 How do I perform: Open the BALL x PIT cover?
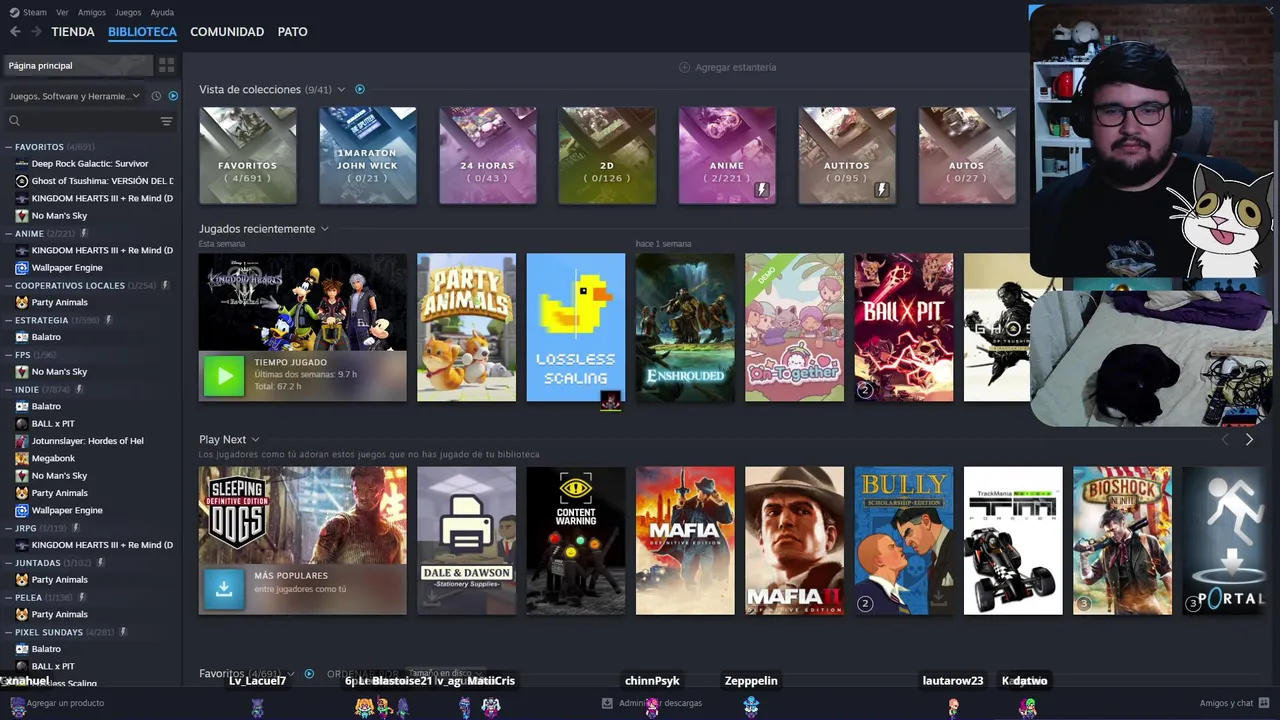coord(904,327)
